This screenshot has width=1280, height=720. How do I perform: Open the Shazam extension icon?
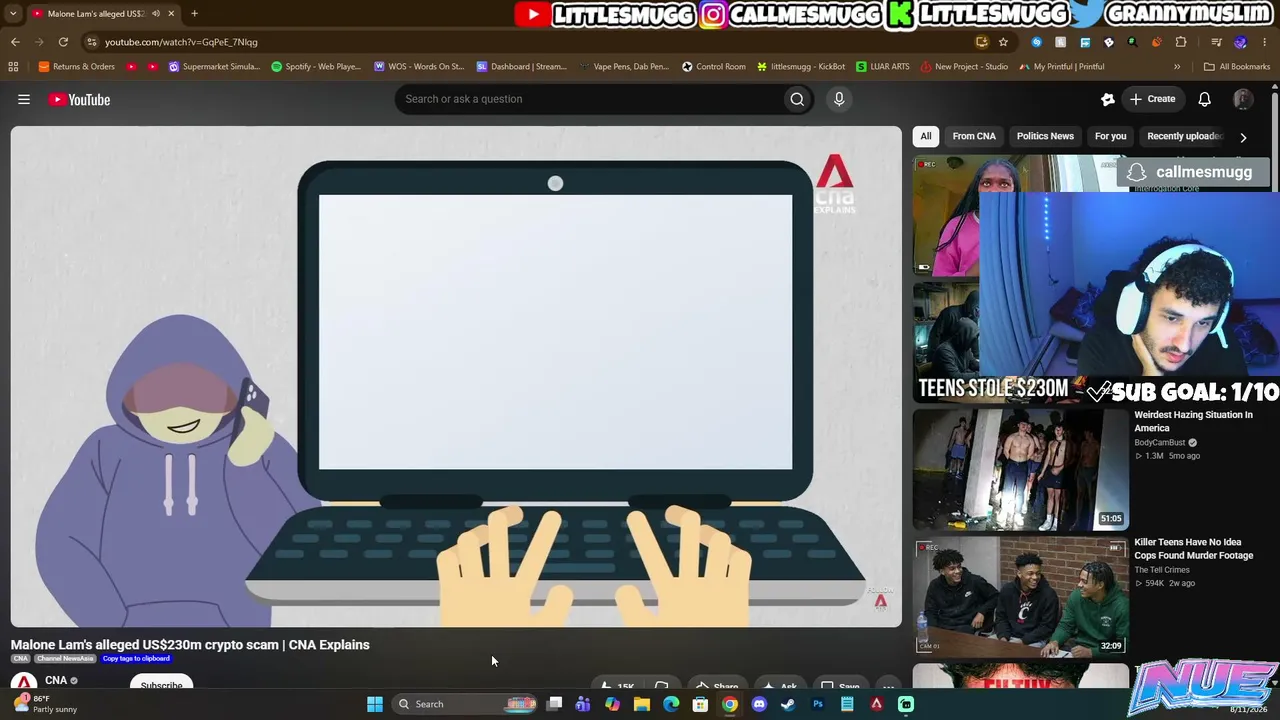click(x=1036, y=42)
